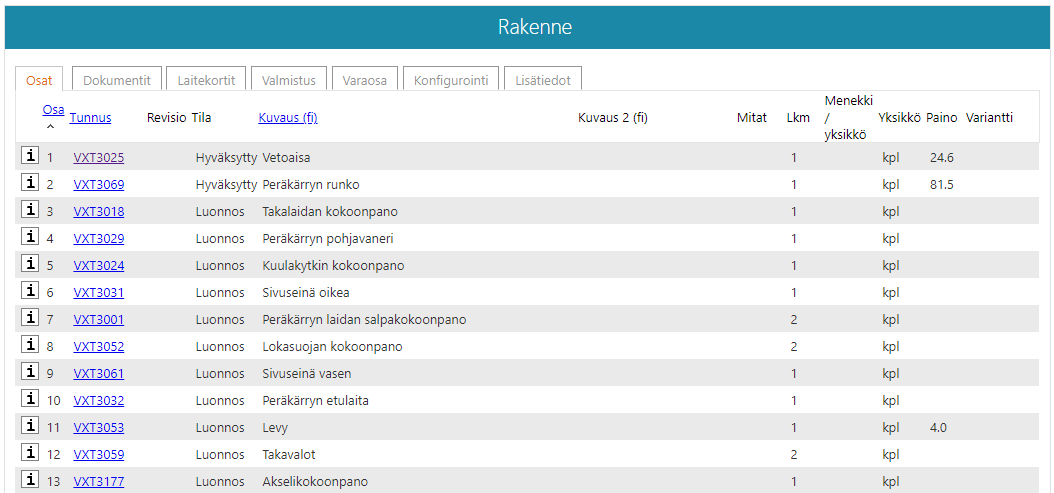Viewport: 1054px width, 493px height.
Task: Go to the Konfigurointi tab
Action: pyautogui.click(x=451, y=80)
